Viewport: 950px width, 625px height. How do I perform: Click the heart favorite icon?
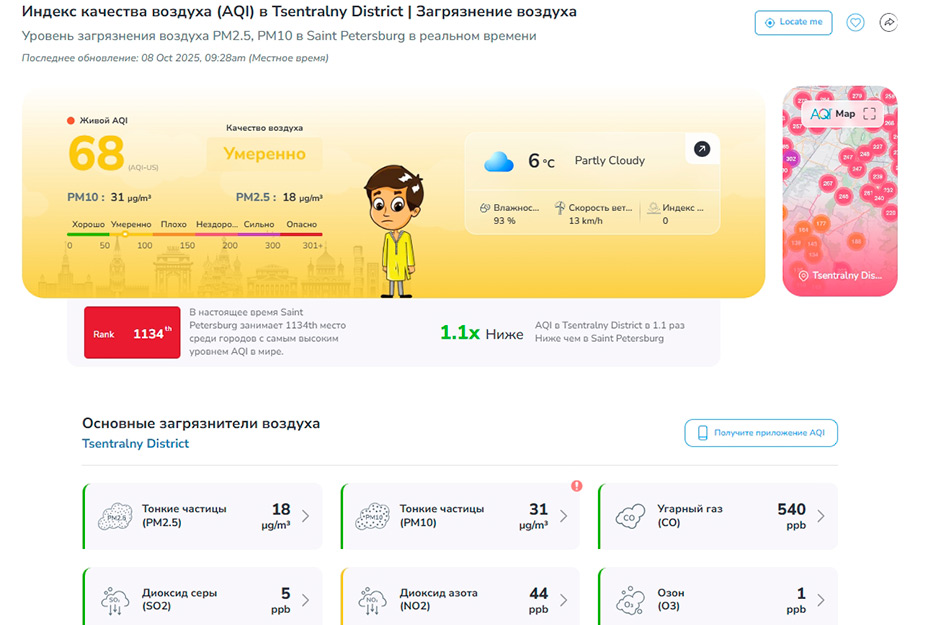pos(855,22)
